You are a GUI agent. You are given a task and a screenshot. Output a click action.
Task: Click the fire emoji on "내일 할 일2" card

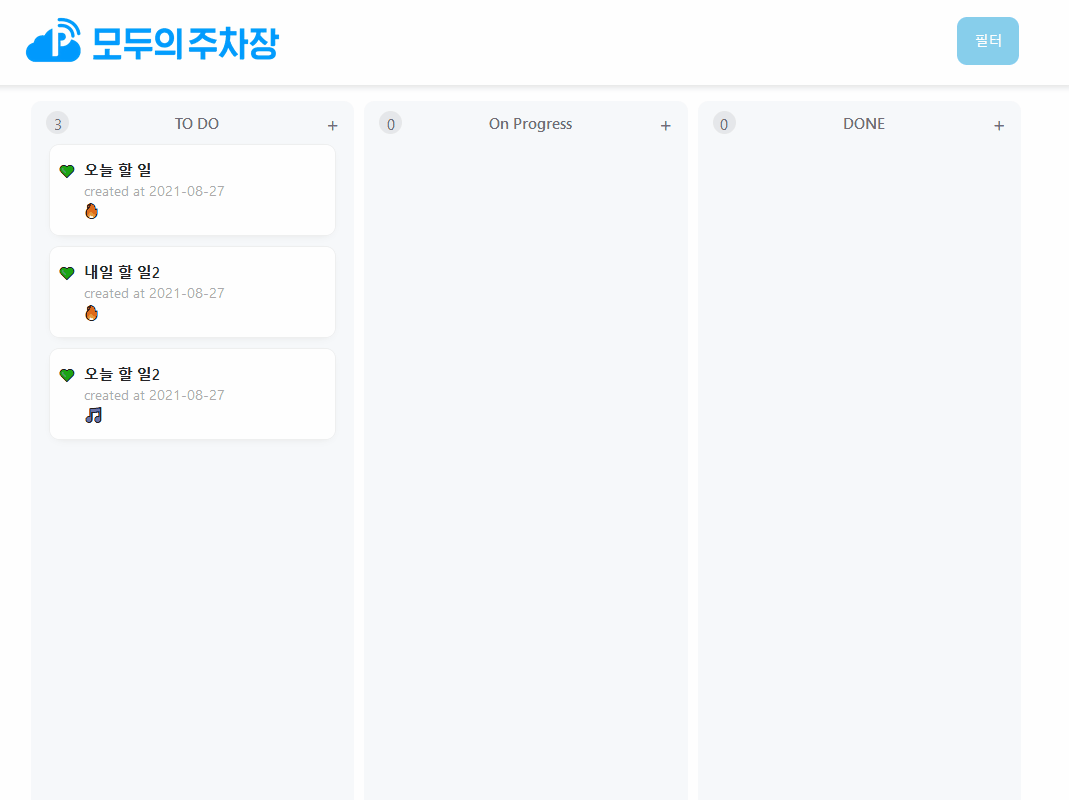(91, 313)
